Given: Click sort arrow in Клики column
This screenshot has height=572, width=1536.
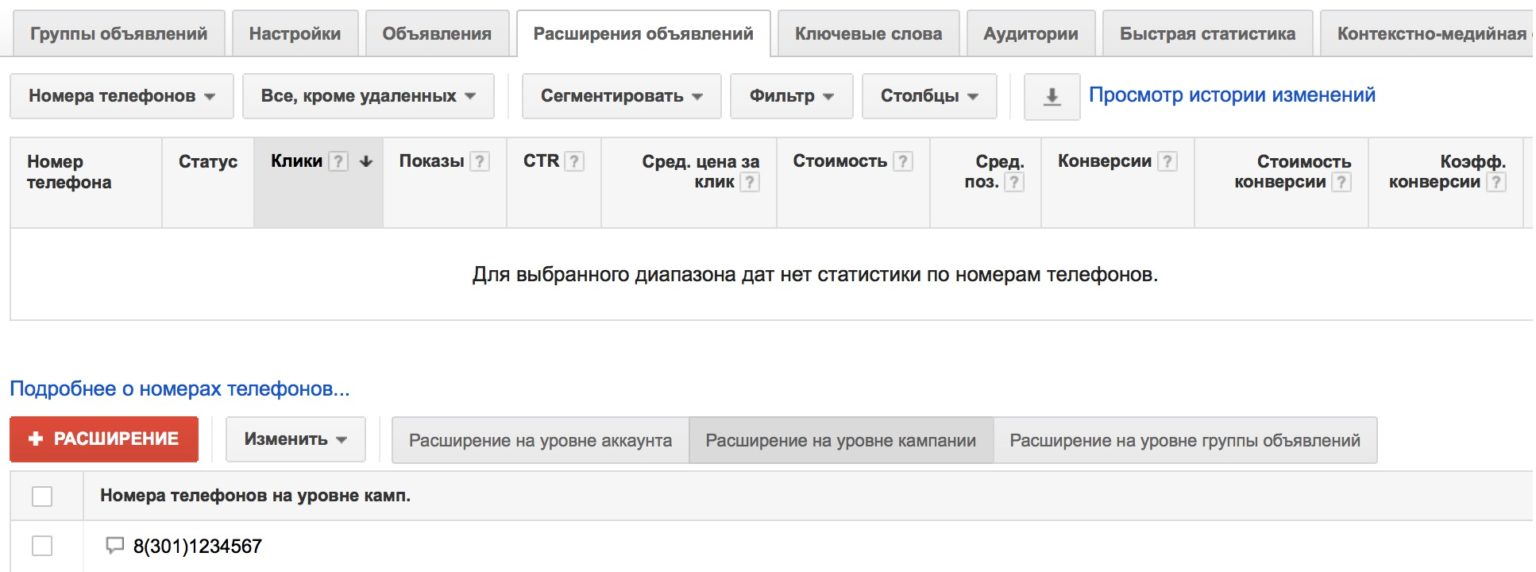Looking at the screenshot, I should (x=365, y=162).
